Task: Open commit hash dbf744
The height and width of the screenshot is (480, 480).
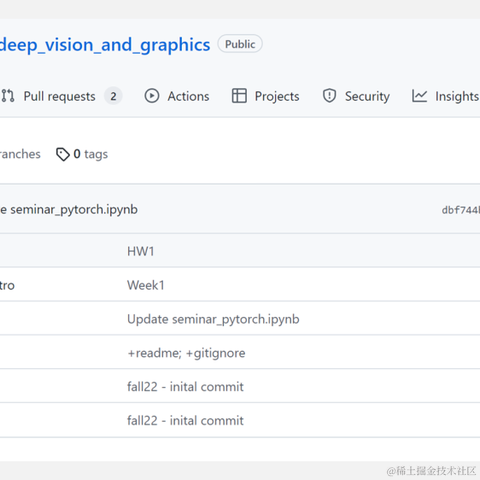Action: tap(461, 210)
